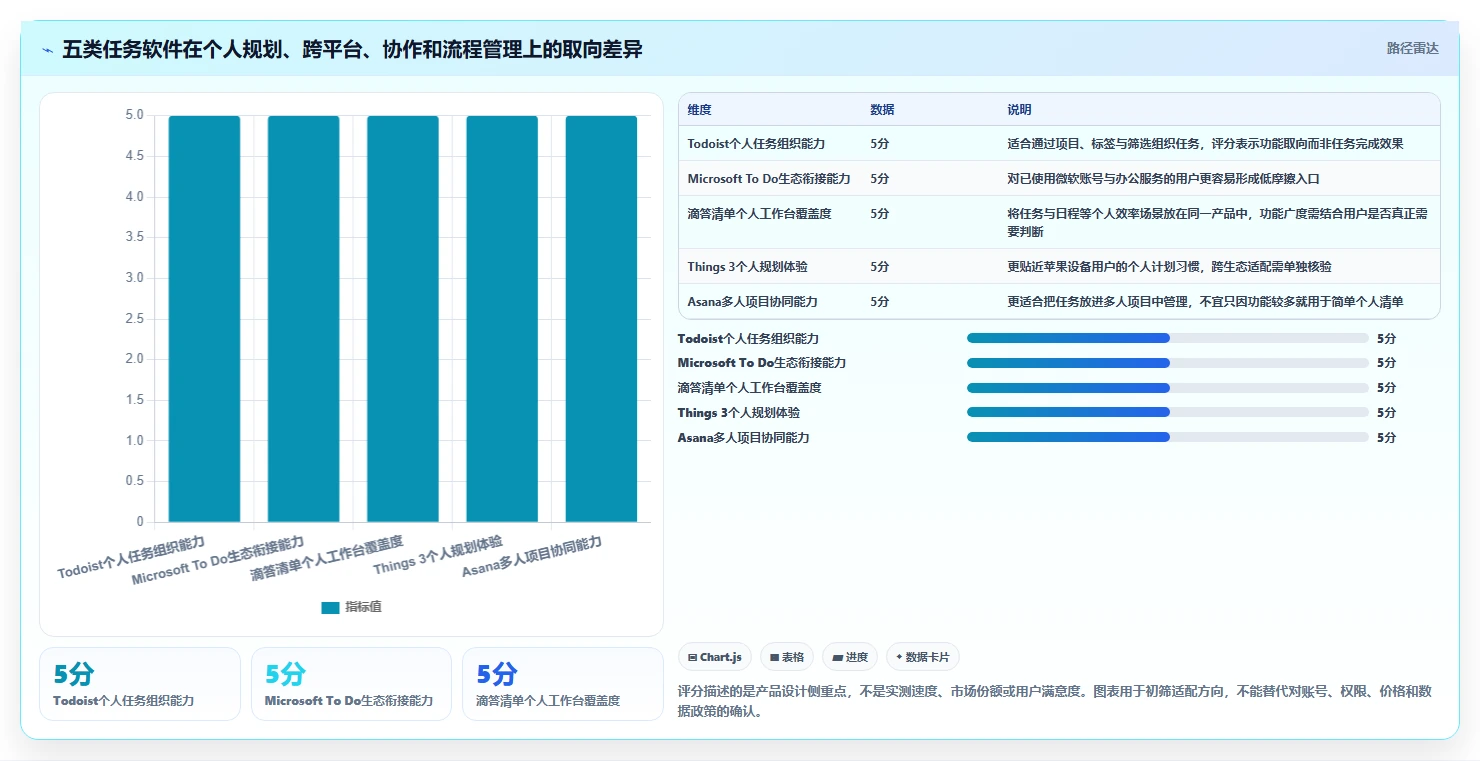Toggle the 指标值 legend swatch under the chart
Image resolution: width=1480 pixels, height=761 pixels.
click(x=330, y=607)
